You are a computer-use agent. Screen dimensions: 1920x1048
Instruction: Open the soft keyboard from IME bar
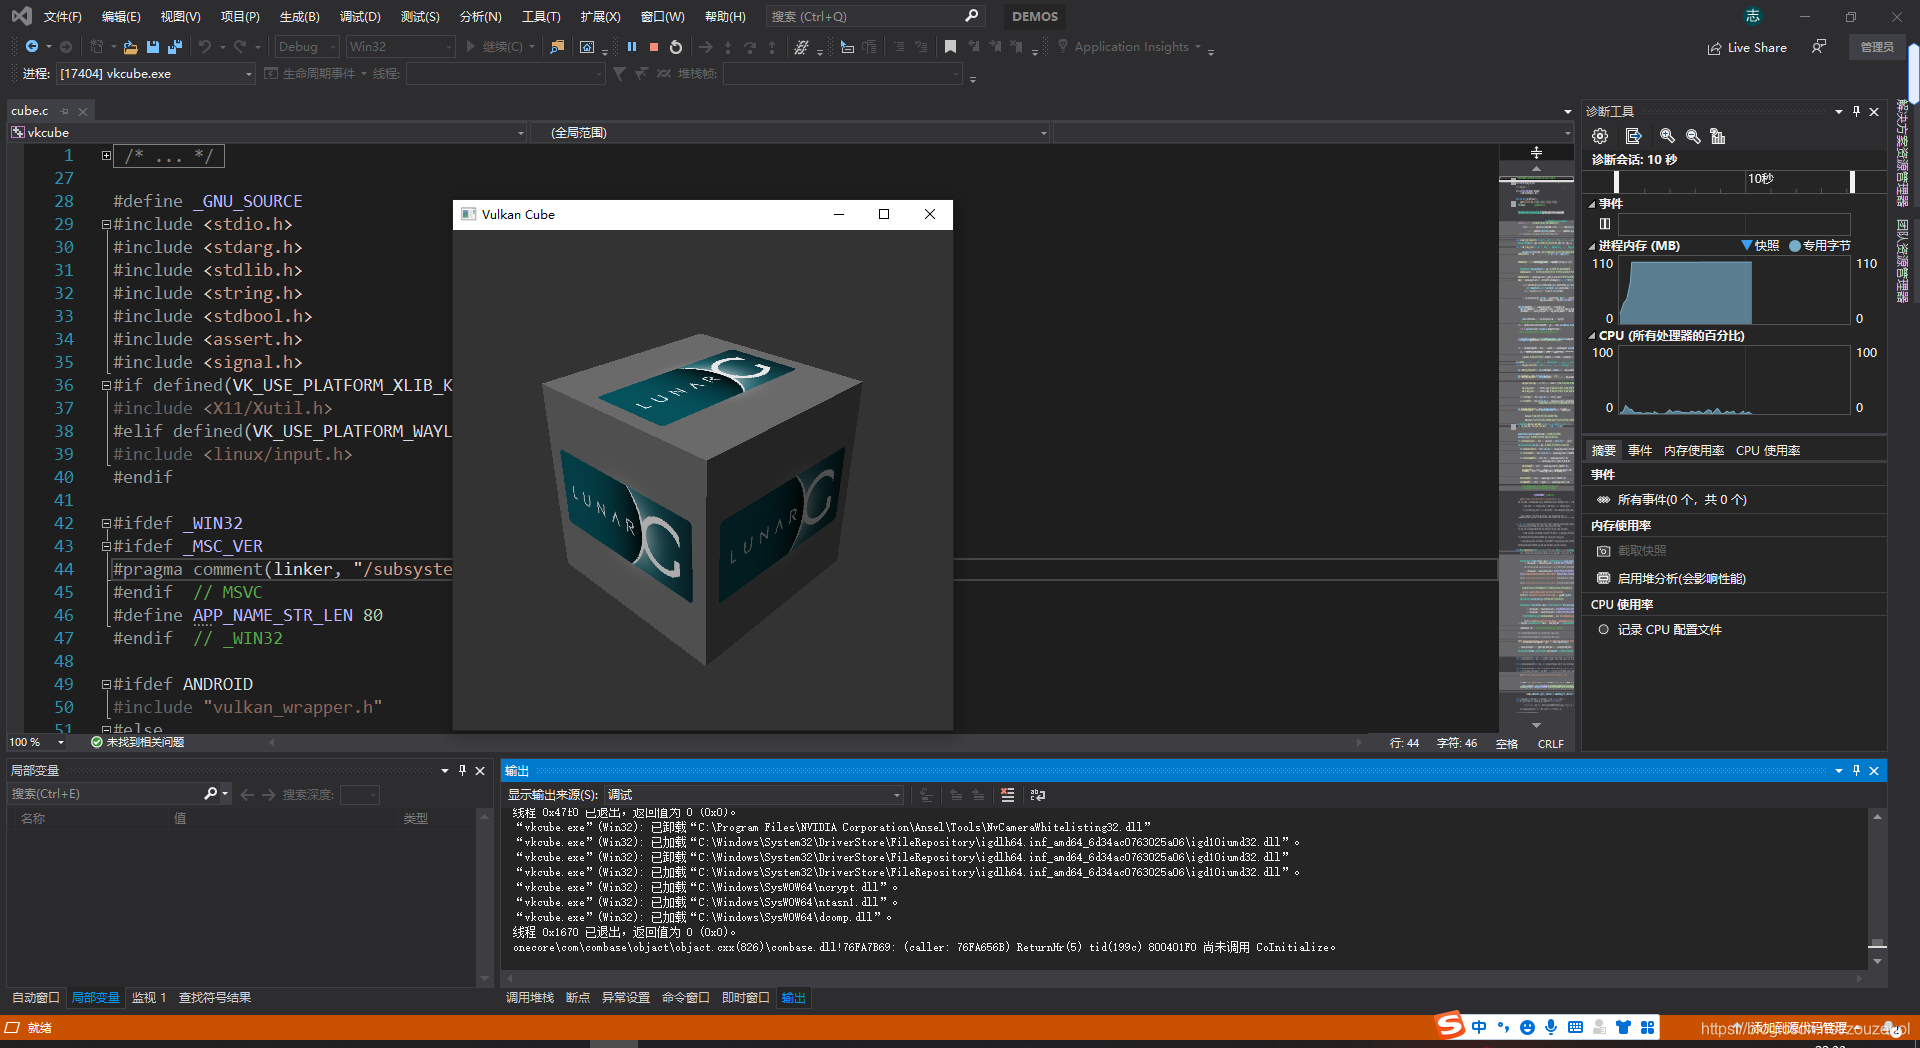point(1575,1027)
